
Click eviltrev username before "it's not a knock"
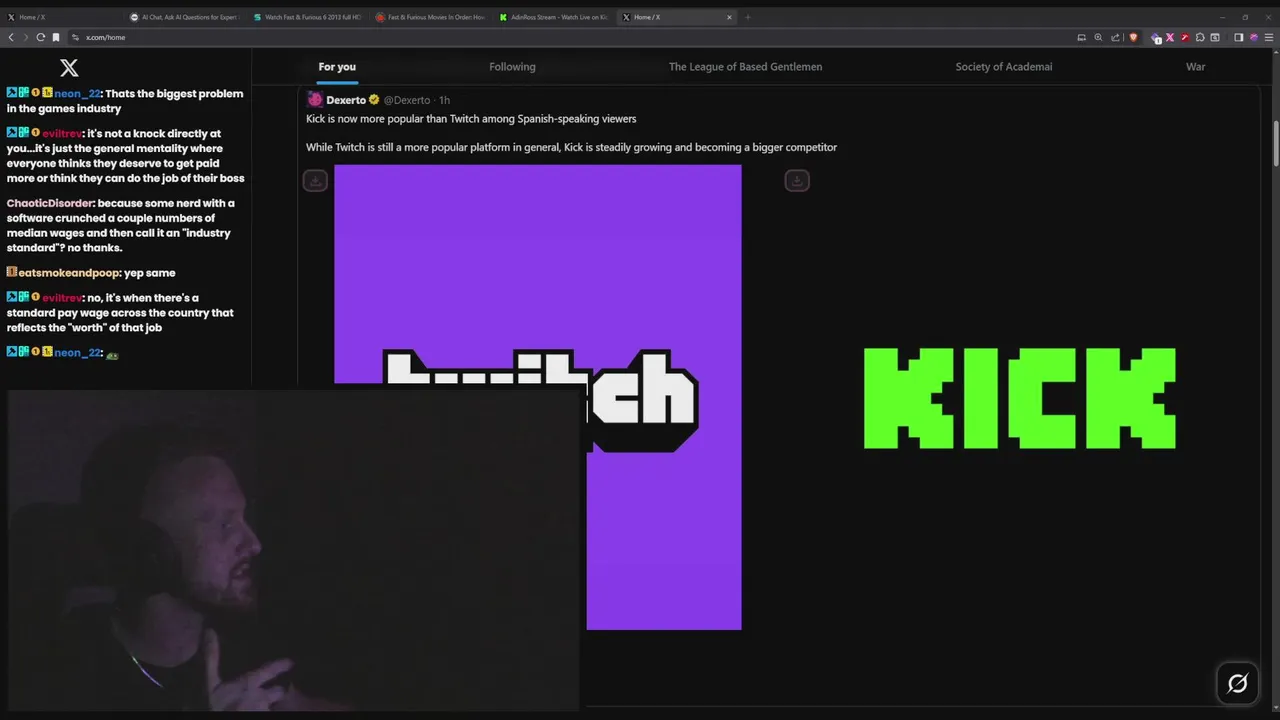point(62,133)
